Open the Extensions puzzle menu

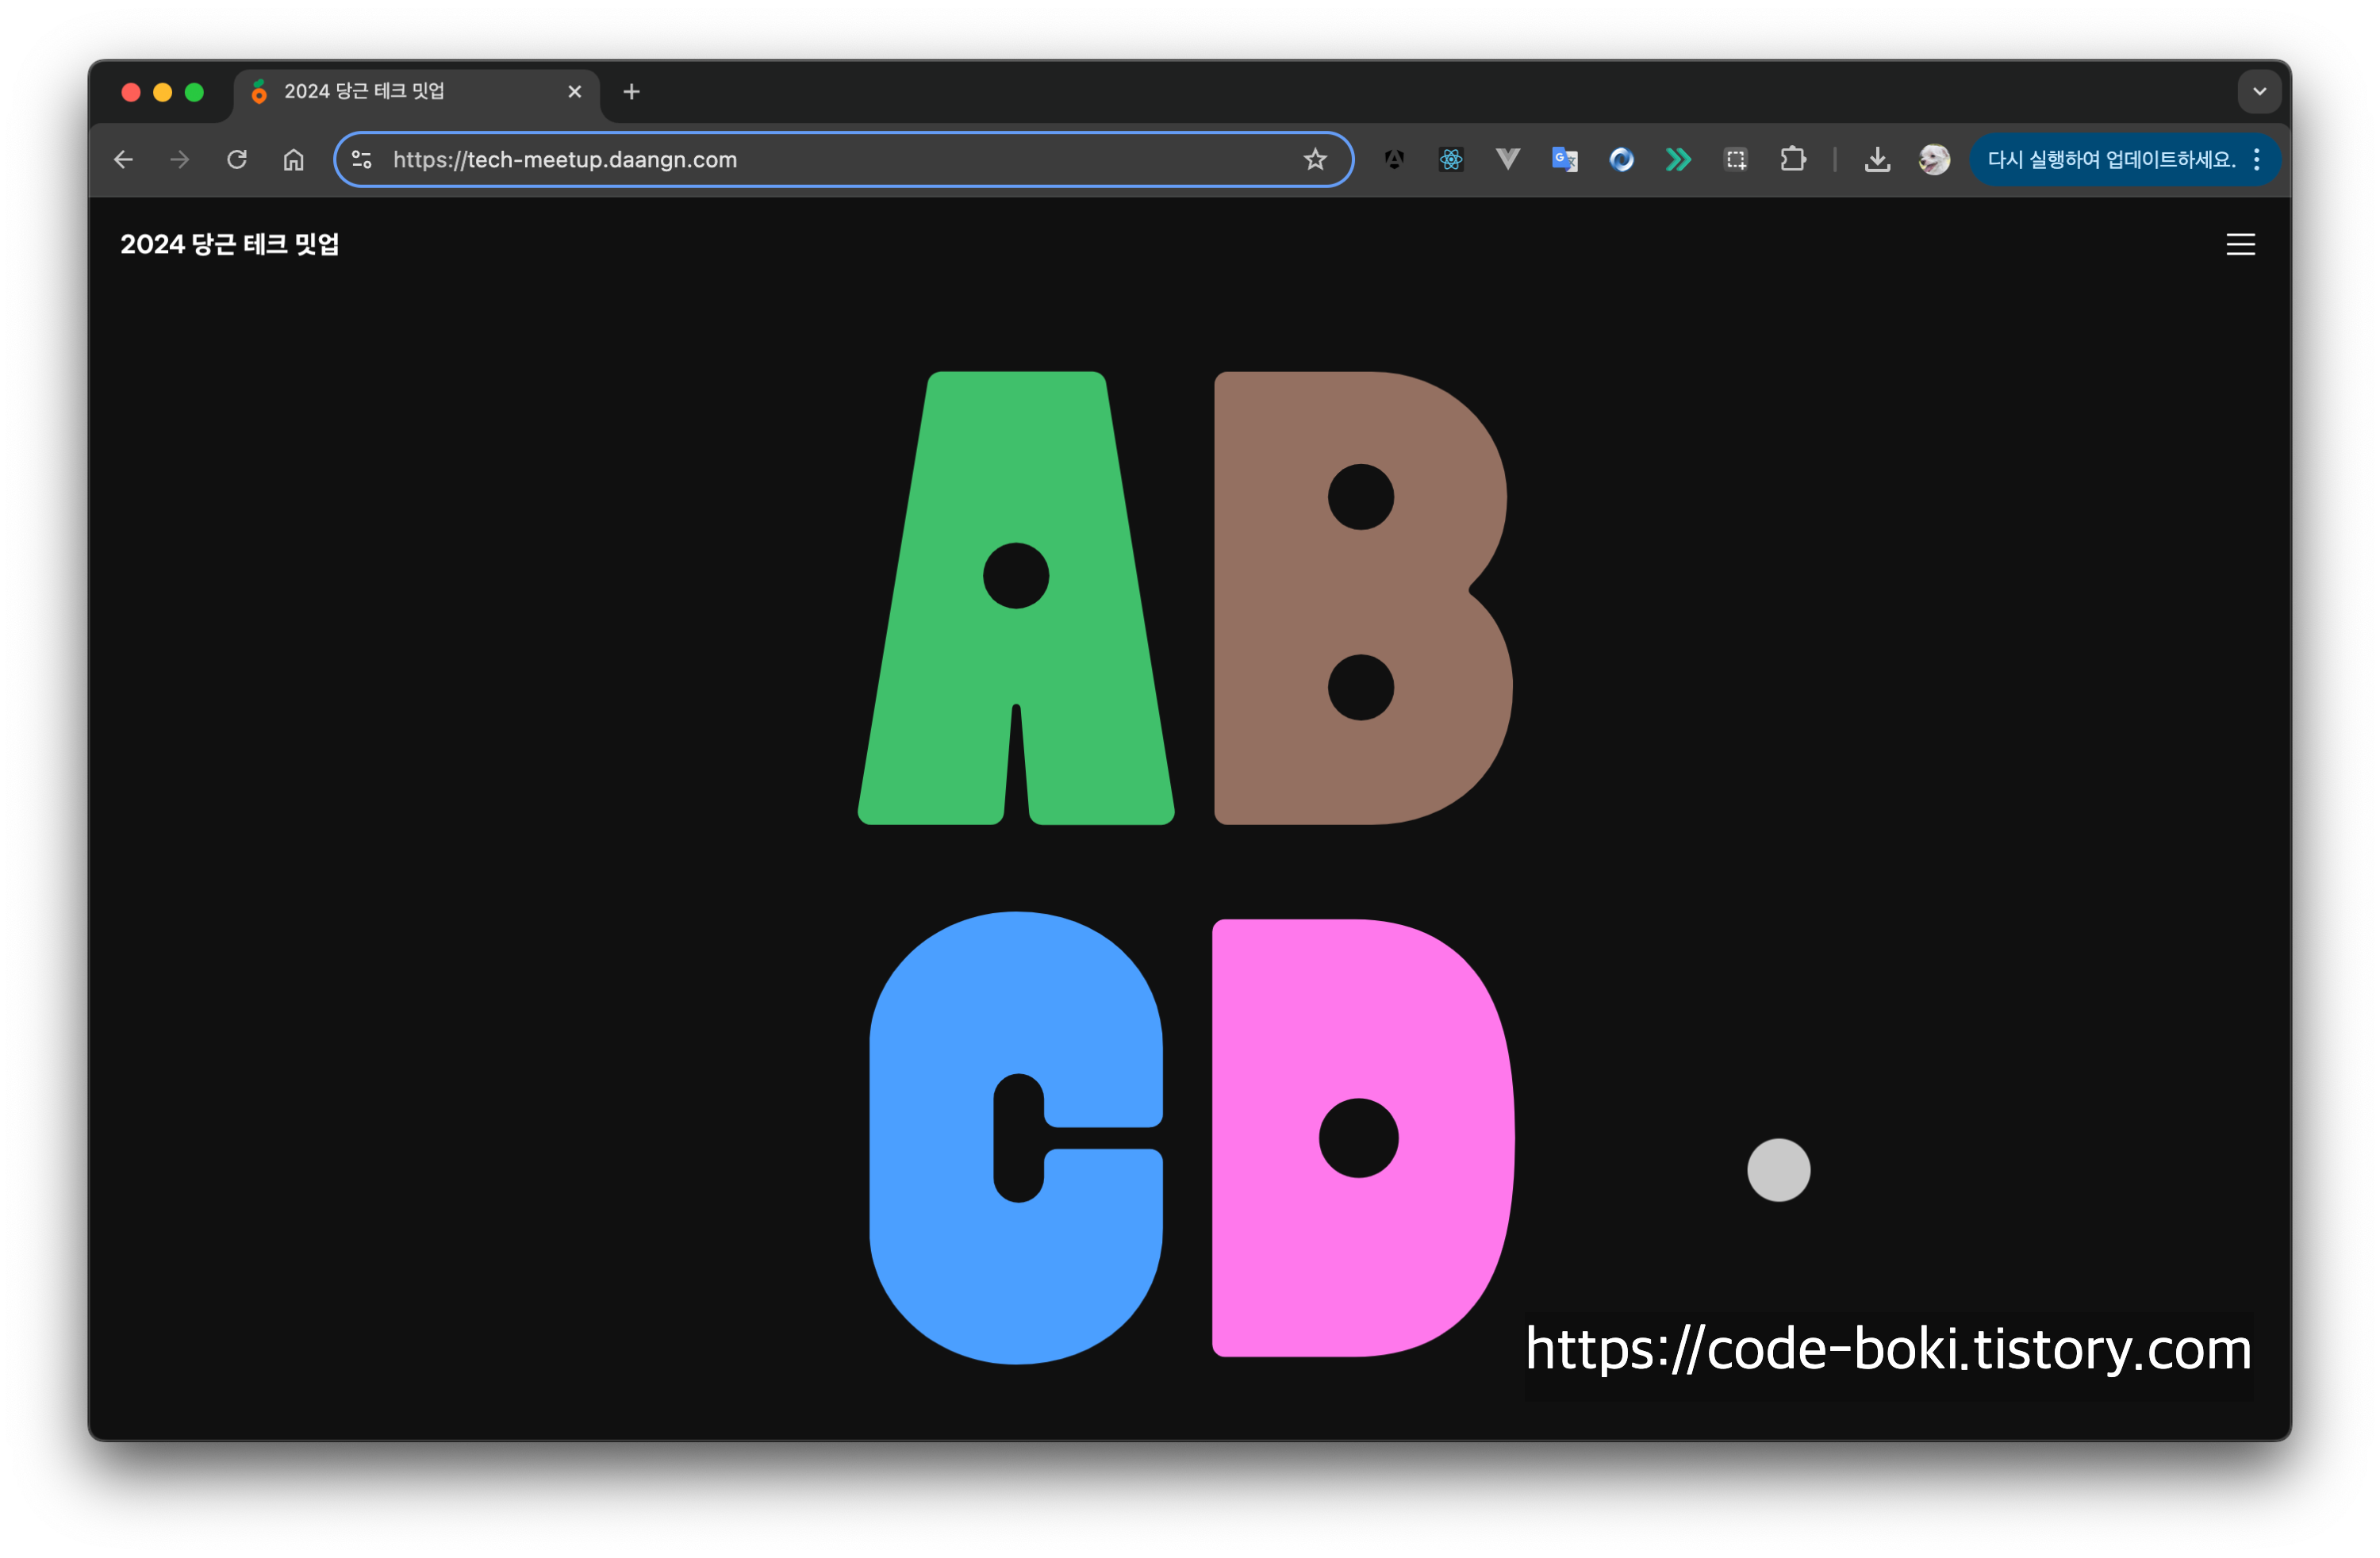(1793, 159)
